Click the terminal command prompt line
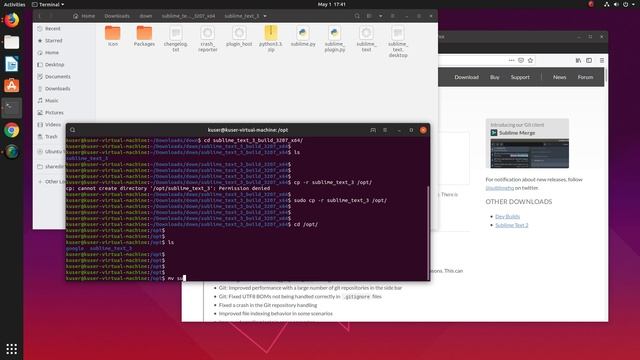This screenshot has width=640, height=360. tap(246, 278)
